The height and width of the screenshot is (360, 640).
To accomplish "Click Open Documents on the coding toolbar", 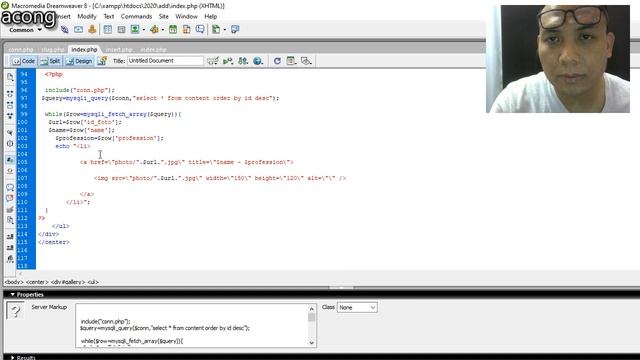I will (x=10, y=77).
